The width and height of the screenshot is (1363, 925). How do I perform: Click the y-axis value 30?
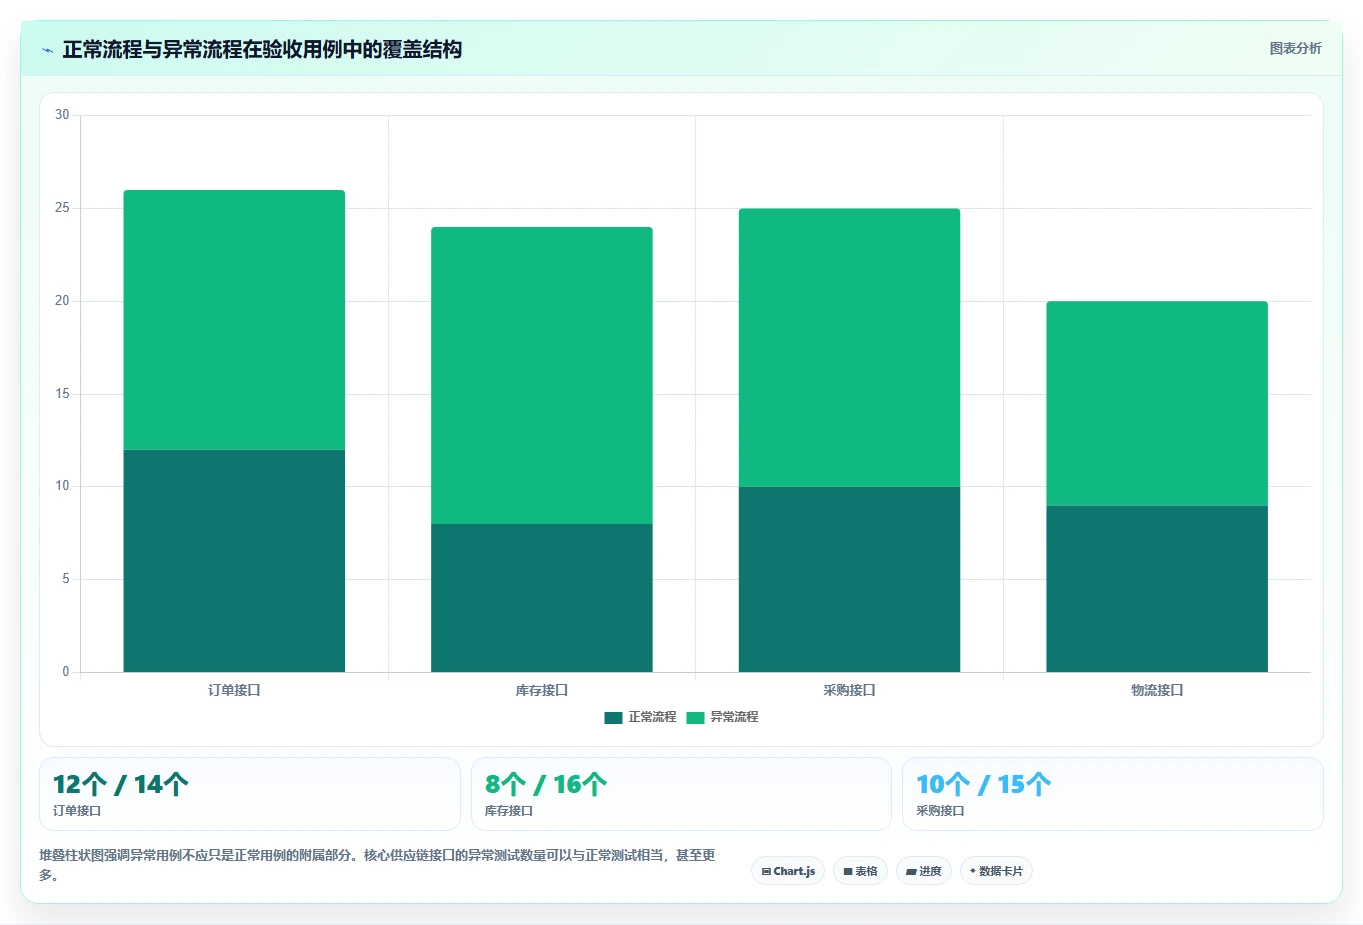point(62,115)
